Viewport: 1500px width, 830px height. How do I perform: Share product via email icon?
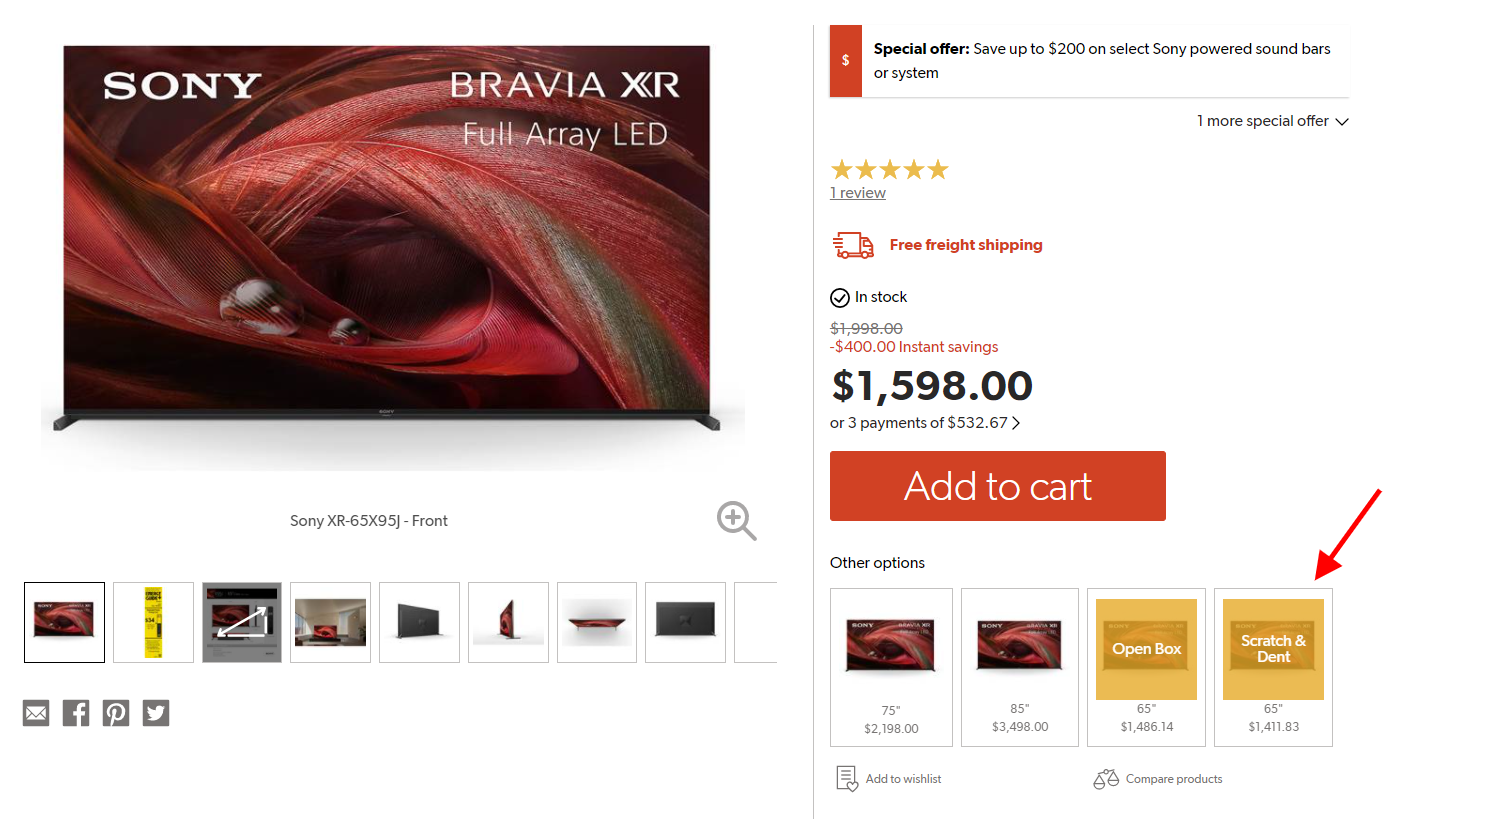tap(36, 713)
